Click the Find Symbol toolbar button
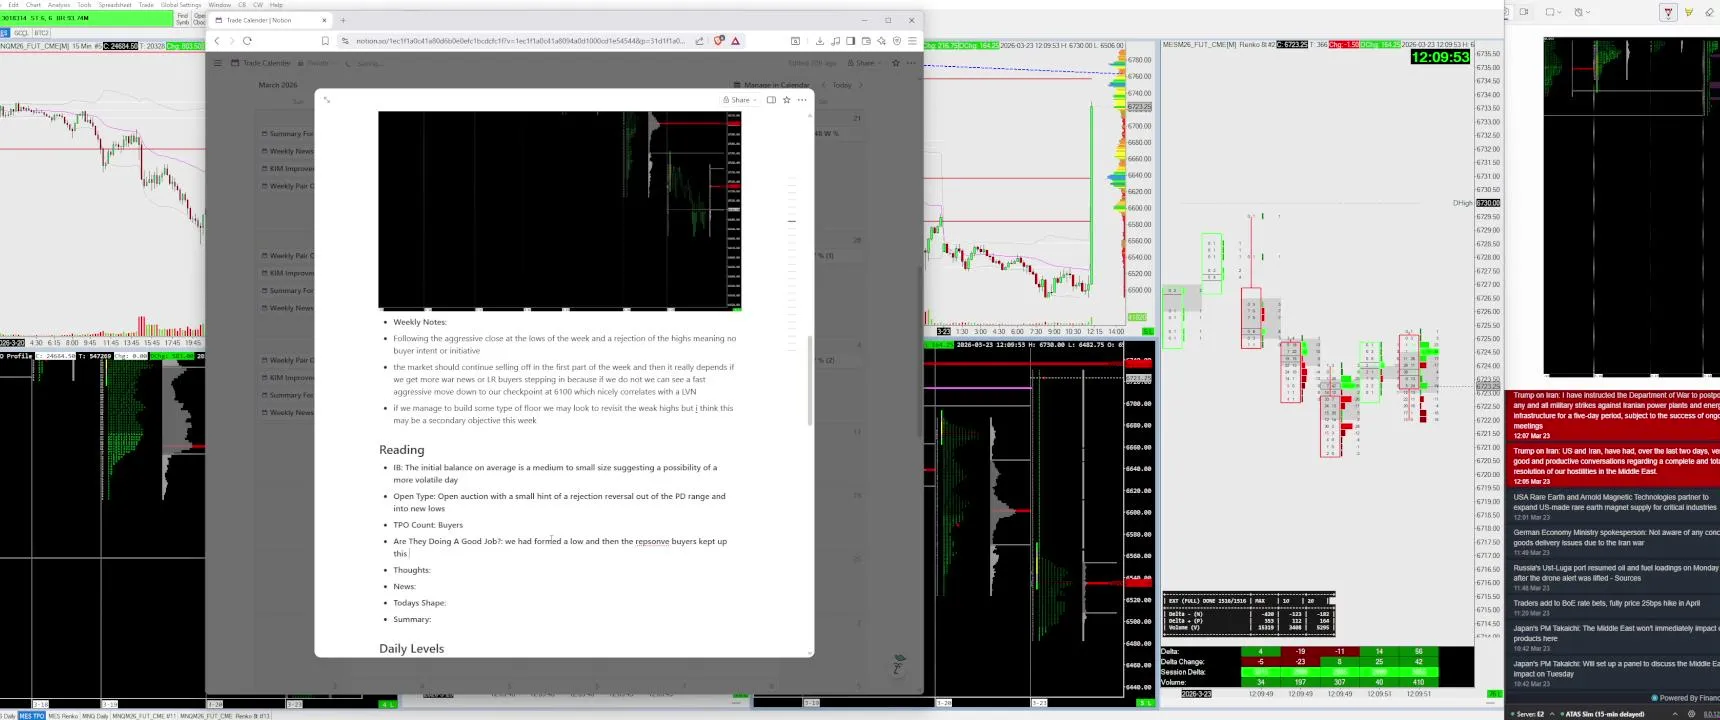Image resolution: width=1720 pixels, height=720 pixels. (182, 19)
